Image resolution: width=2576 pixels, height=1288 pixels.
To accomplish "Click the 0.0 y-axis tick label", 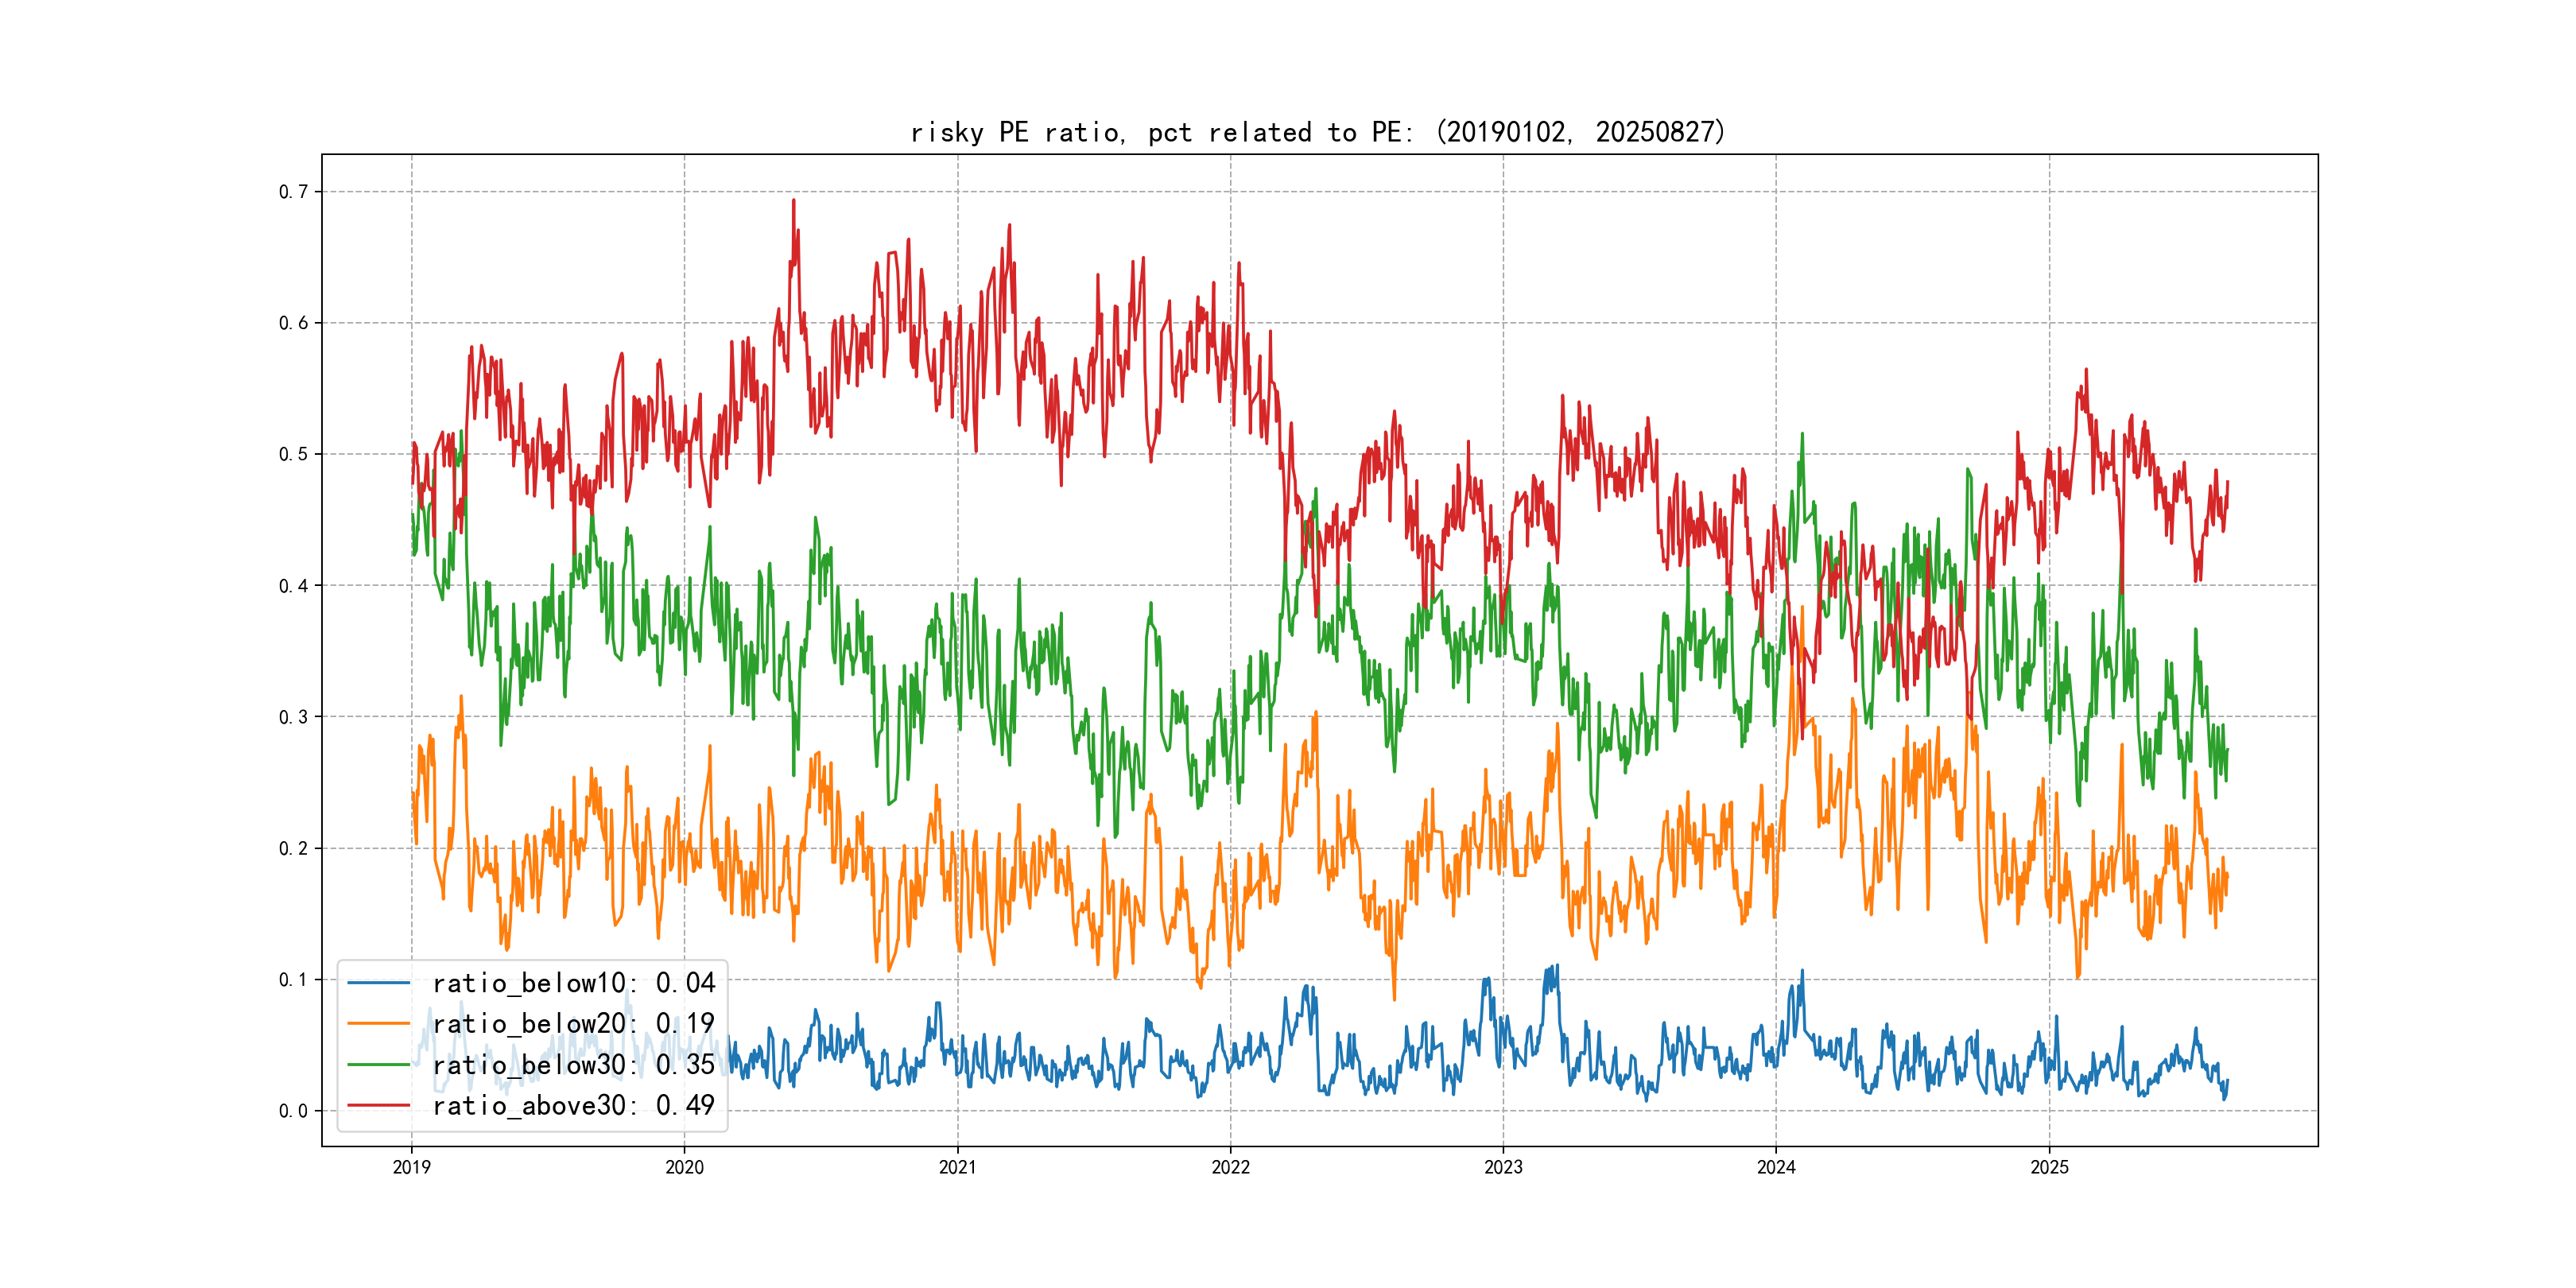I will click(x=293, y=1110).
